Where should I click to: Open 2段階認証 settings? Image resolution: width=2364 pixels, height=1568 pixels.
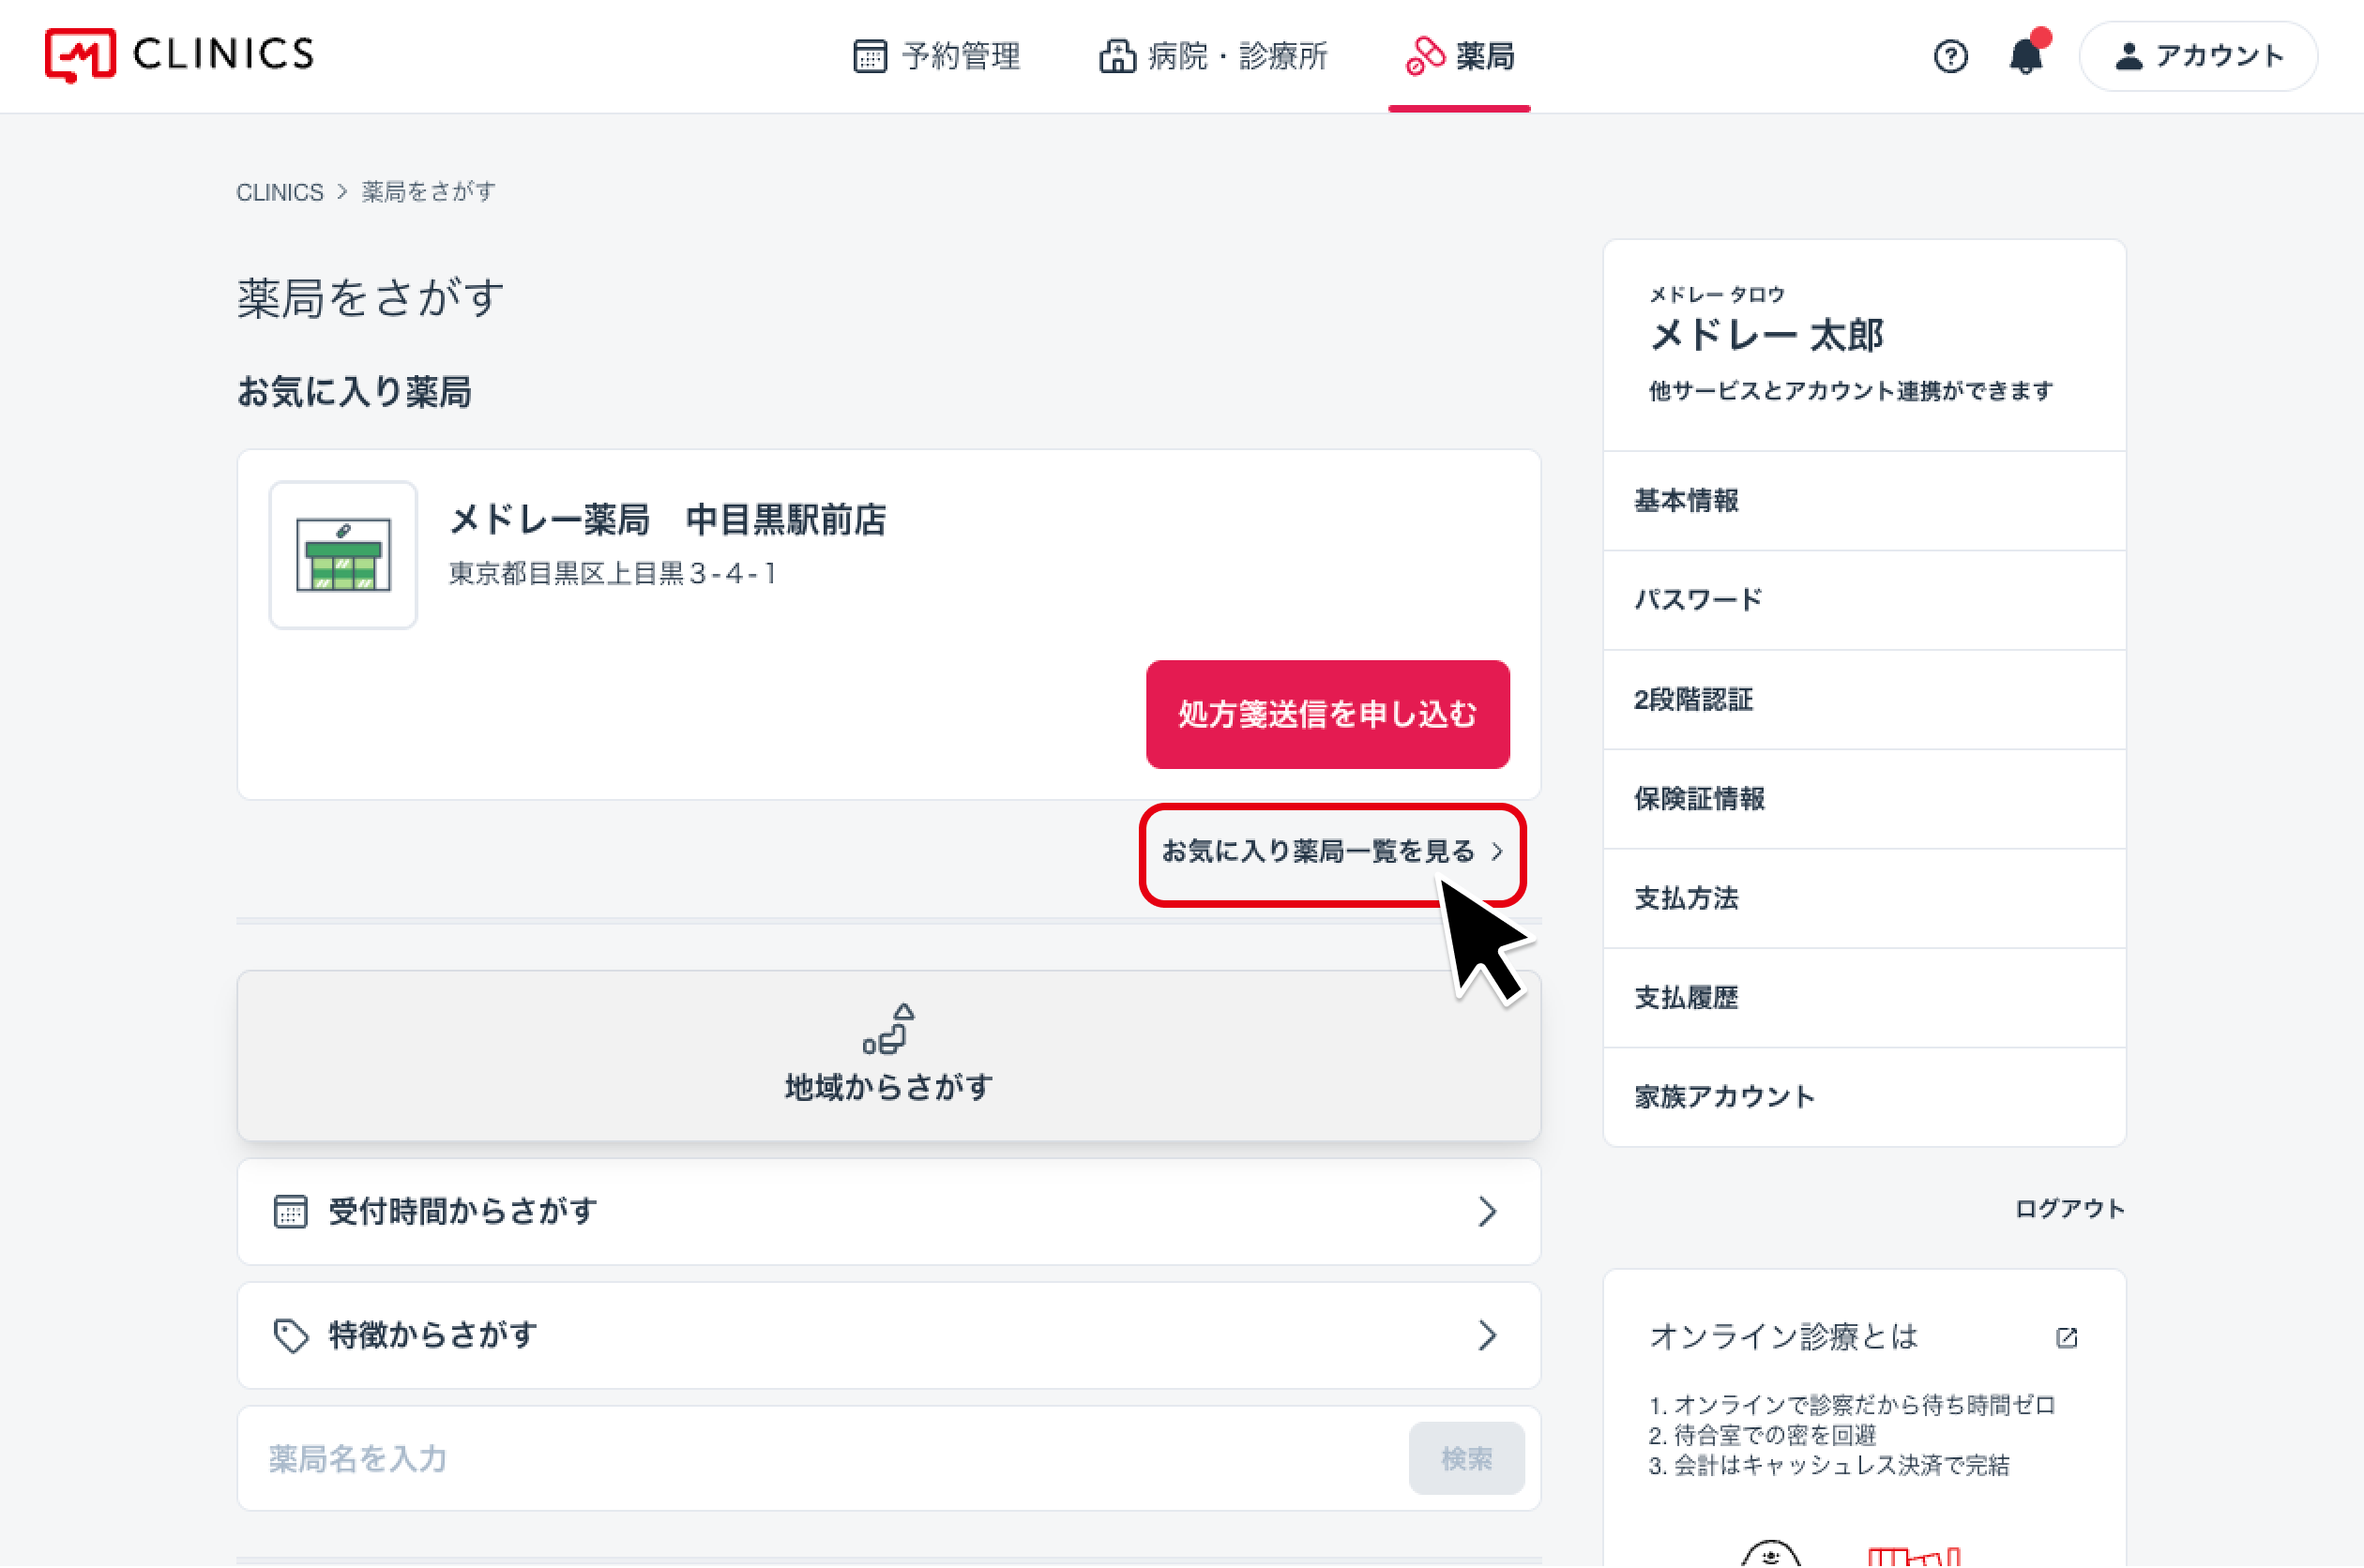point(1865,699)
